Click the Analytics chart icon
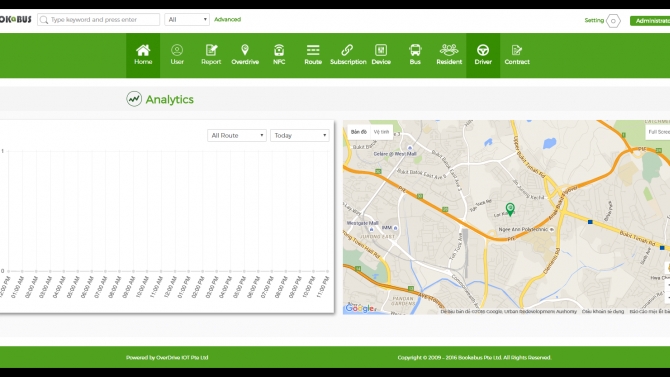Viewport: 670px width, 377px height. (134, 99)
